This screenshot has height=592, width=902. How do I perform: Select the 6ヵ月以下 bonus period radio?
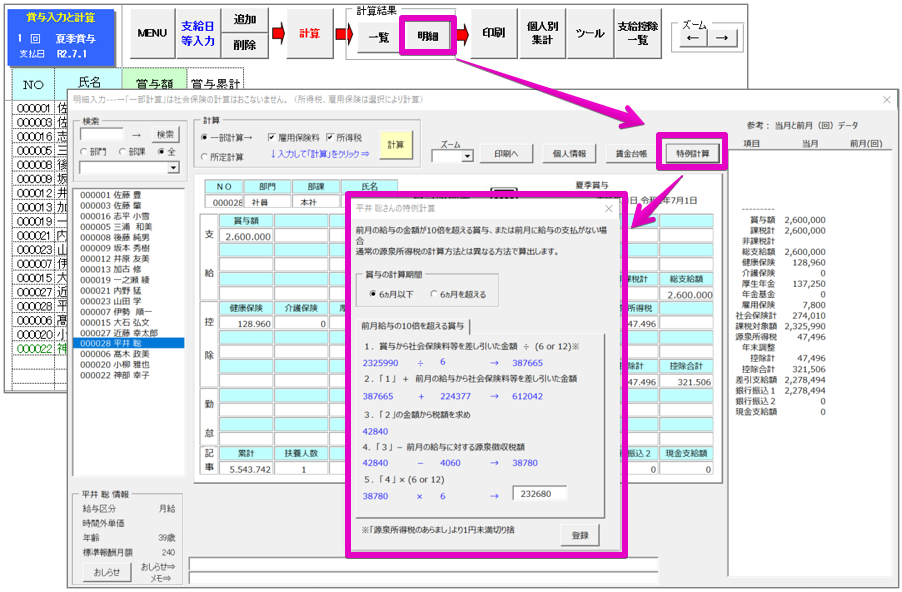(392, 294)
